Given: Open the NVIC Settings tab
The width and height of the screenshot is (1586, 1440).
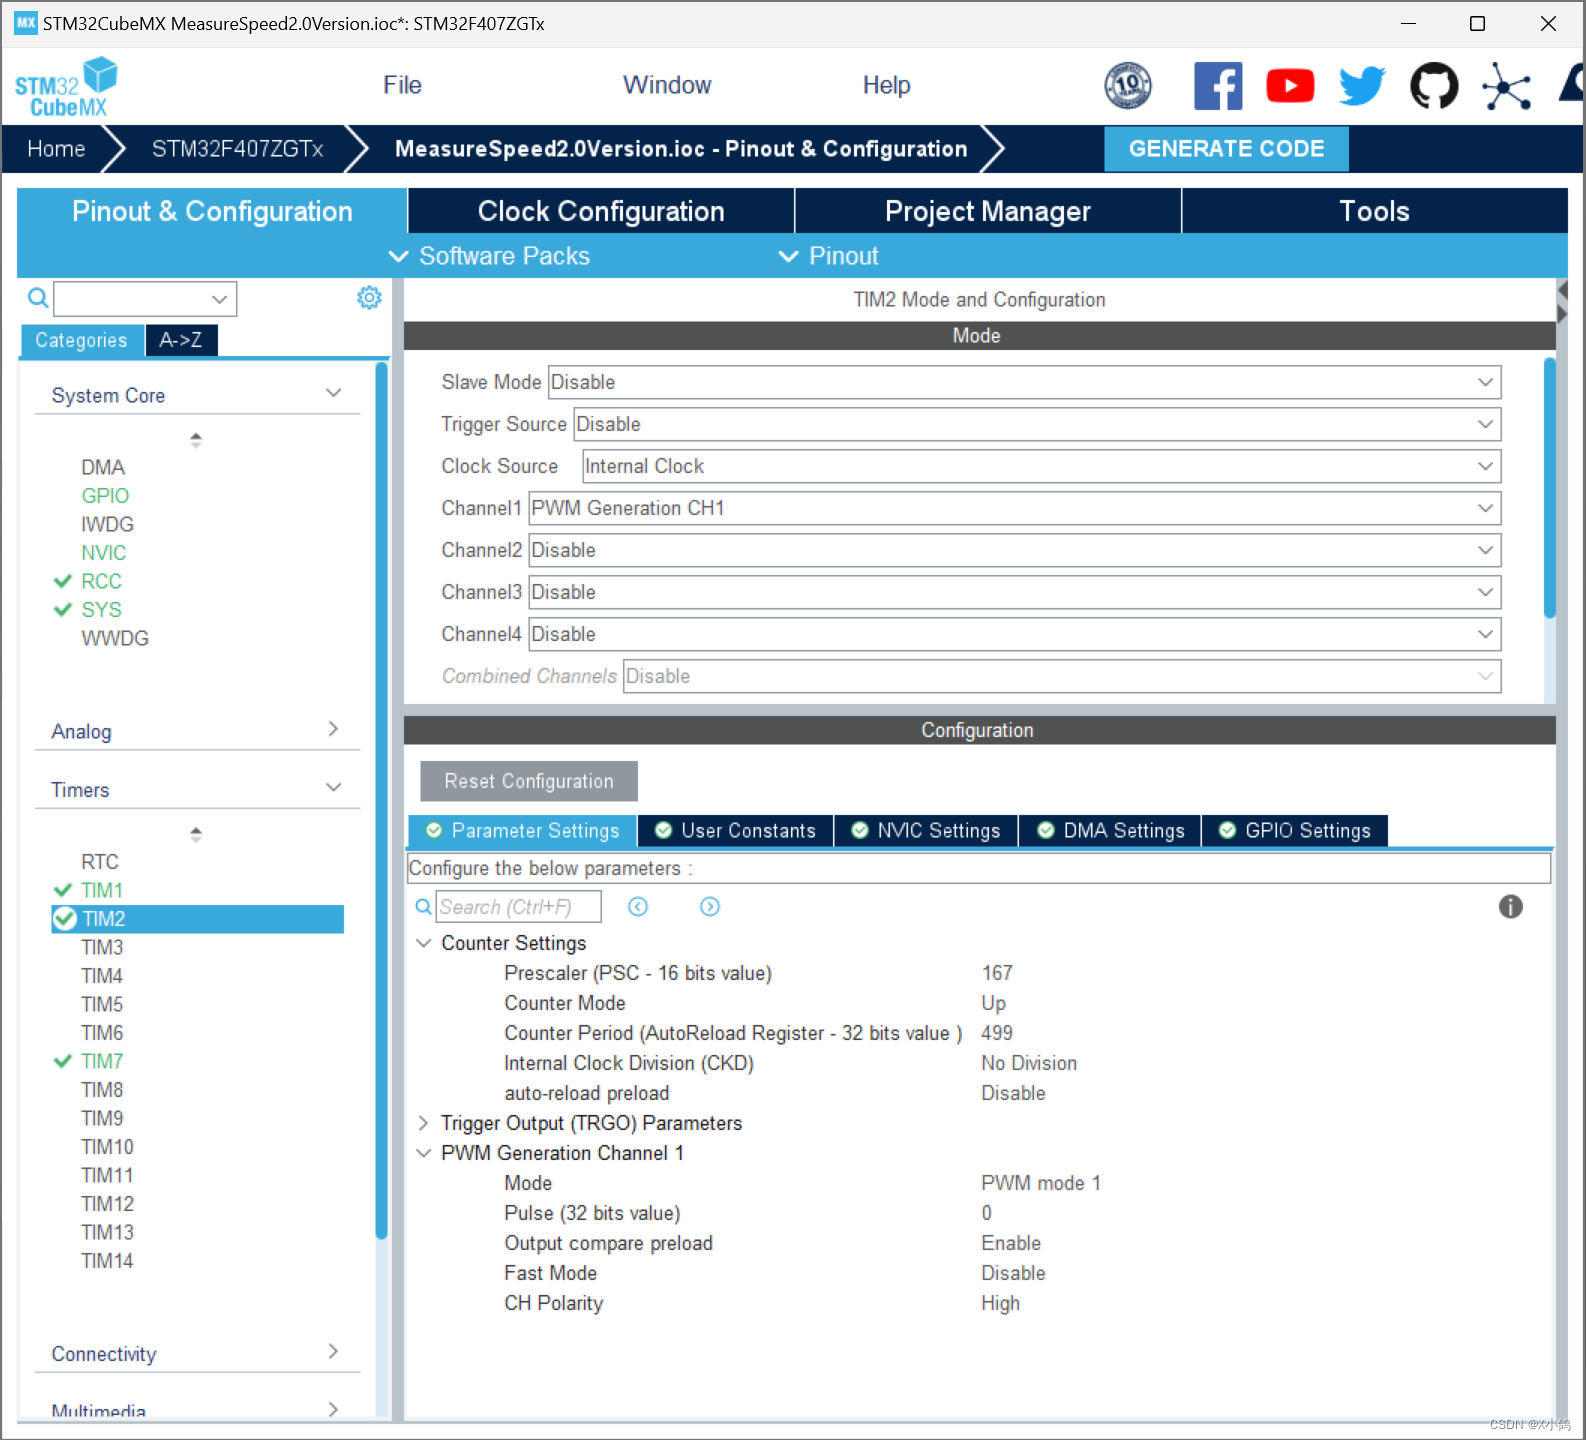Looking at the screenshot, I should [926, 831].
